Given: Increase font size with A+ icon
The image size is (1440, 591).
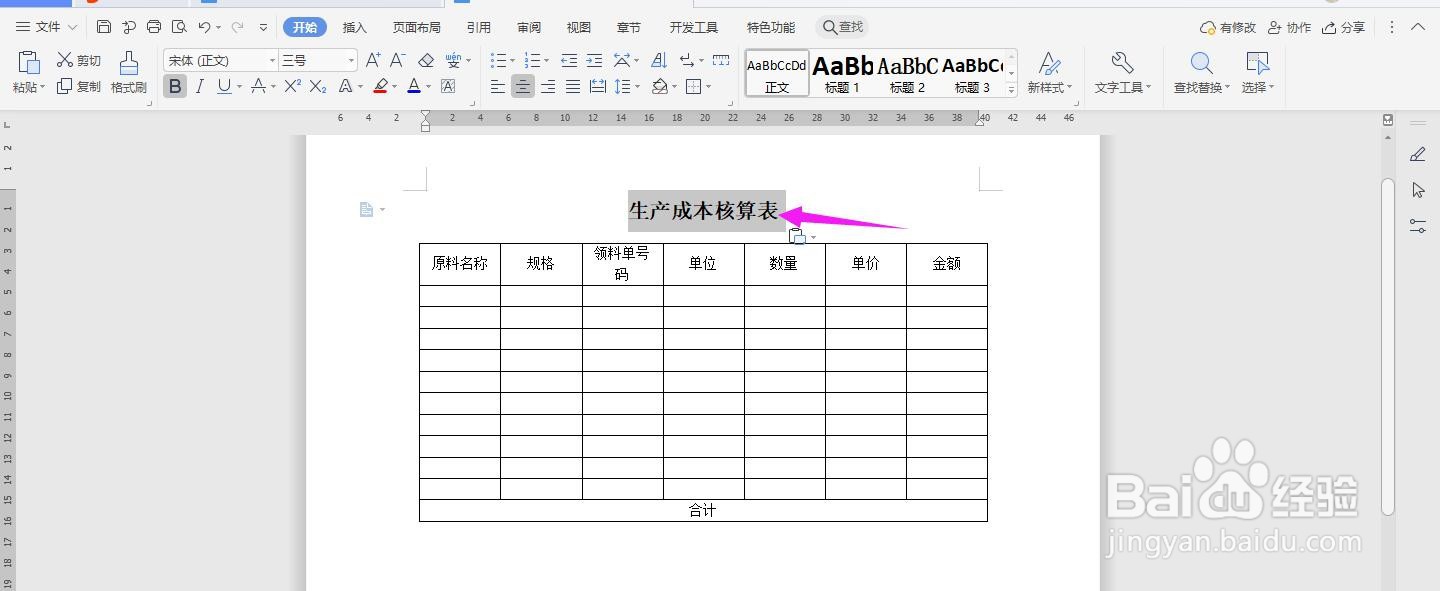Looking at the screenshot, I should point(373,60).
